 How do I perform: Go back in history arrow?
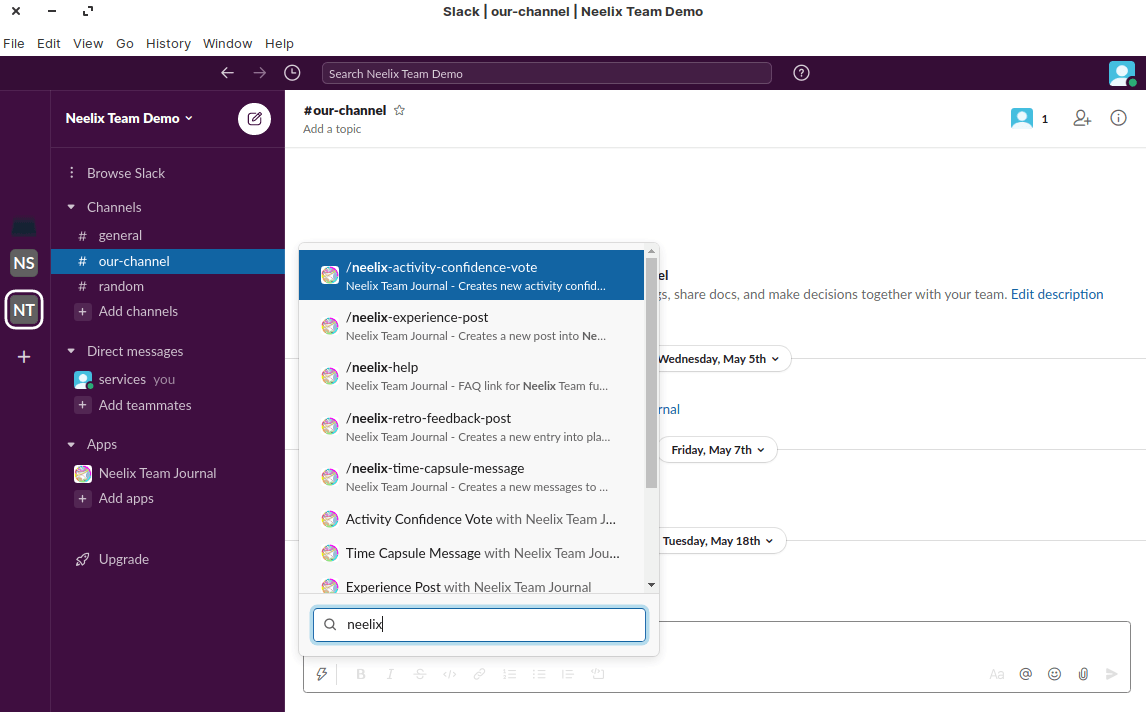click(227, 73)
